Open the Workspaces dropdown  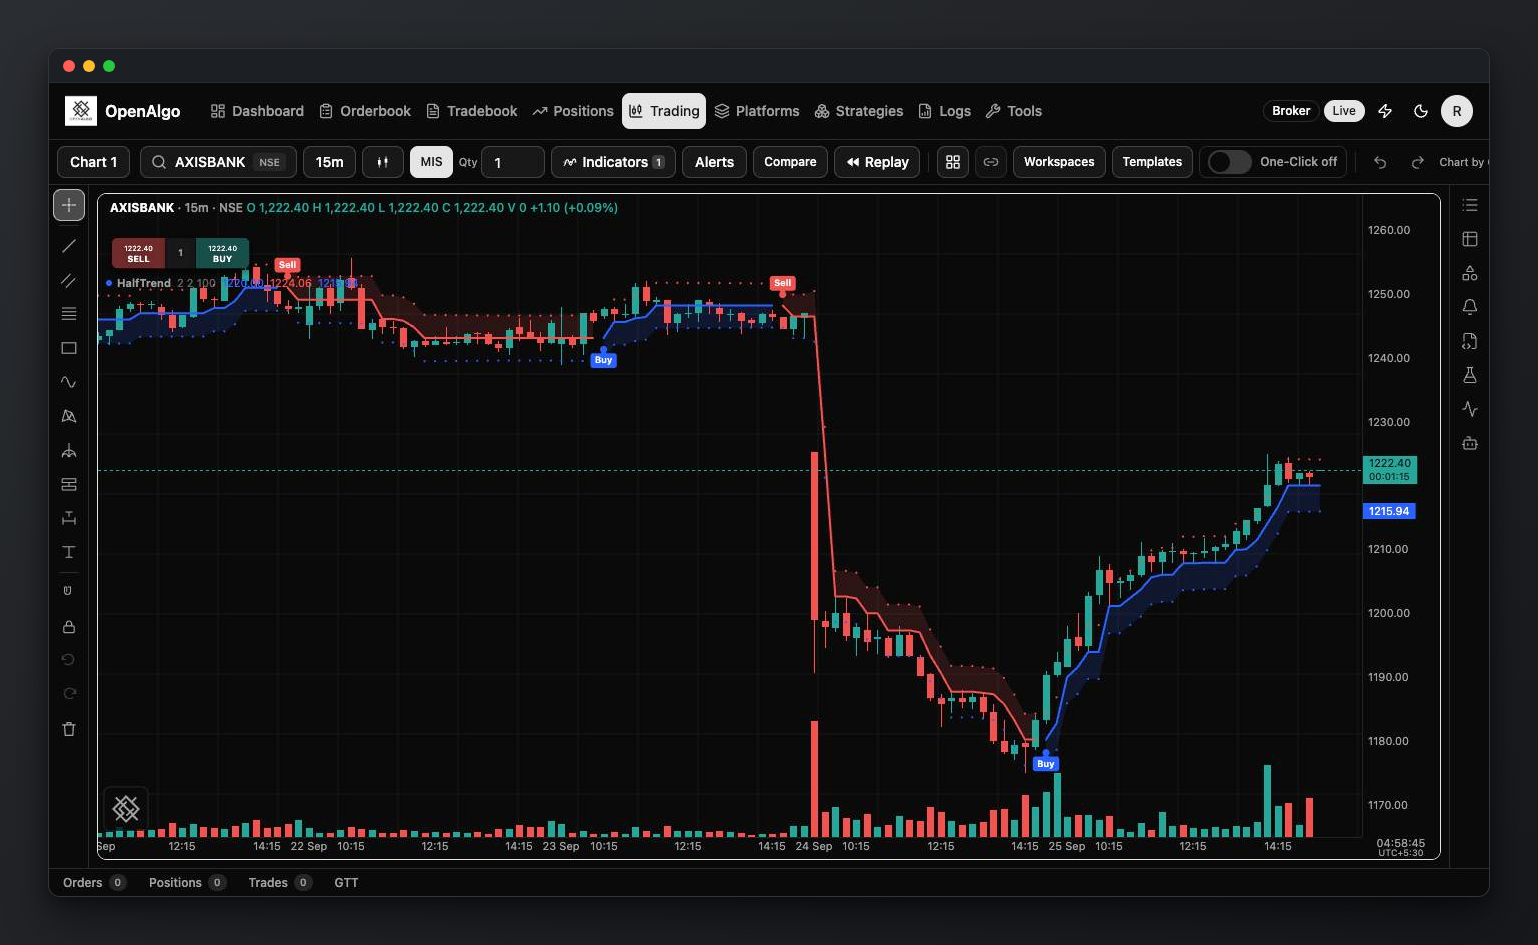(x=1059, y=162)
